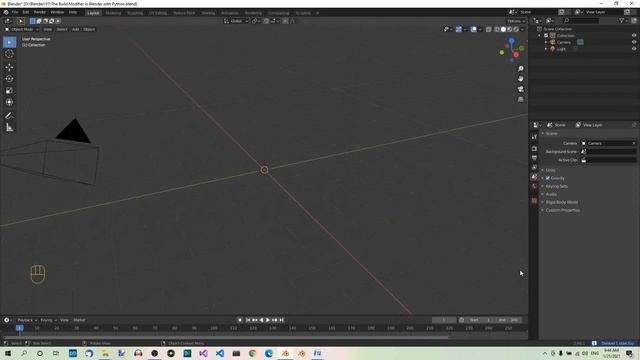Select the Camera object in outliner
The image size is (640, 360).
(x=564, y=42)
